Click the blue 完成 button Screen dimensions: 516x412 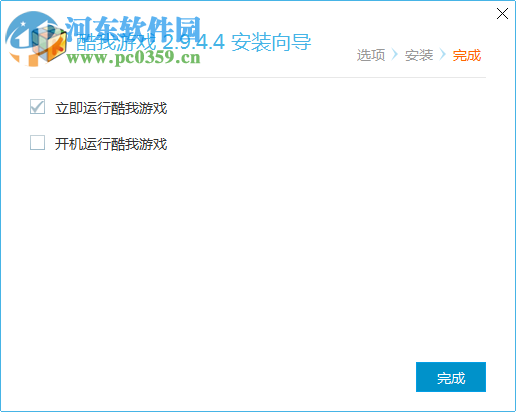pyautogui.click(x=451, y=377)
